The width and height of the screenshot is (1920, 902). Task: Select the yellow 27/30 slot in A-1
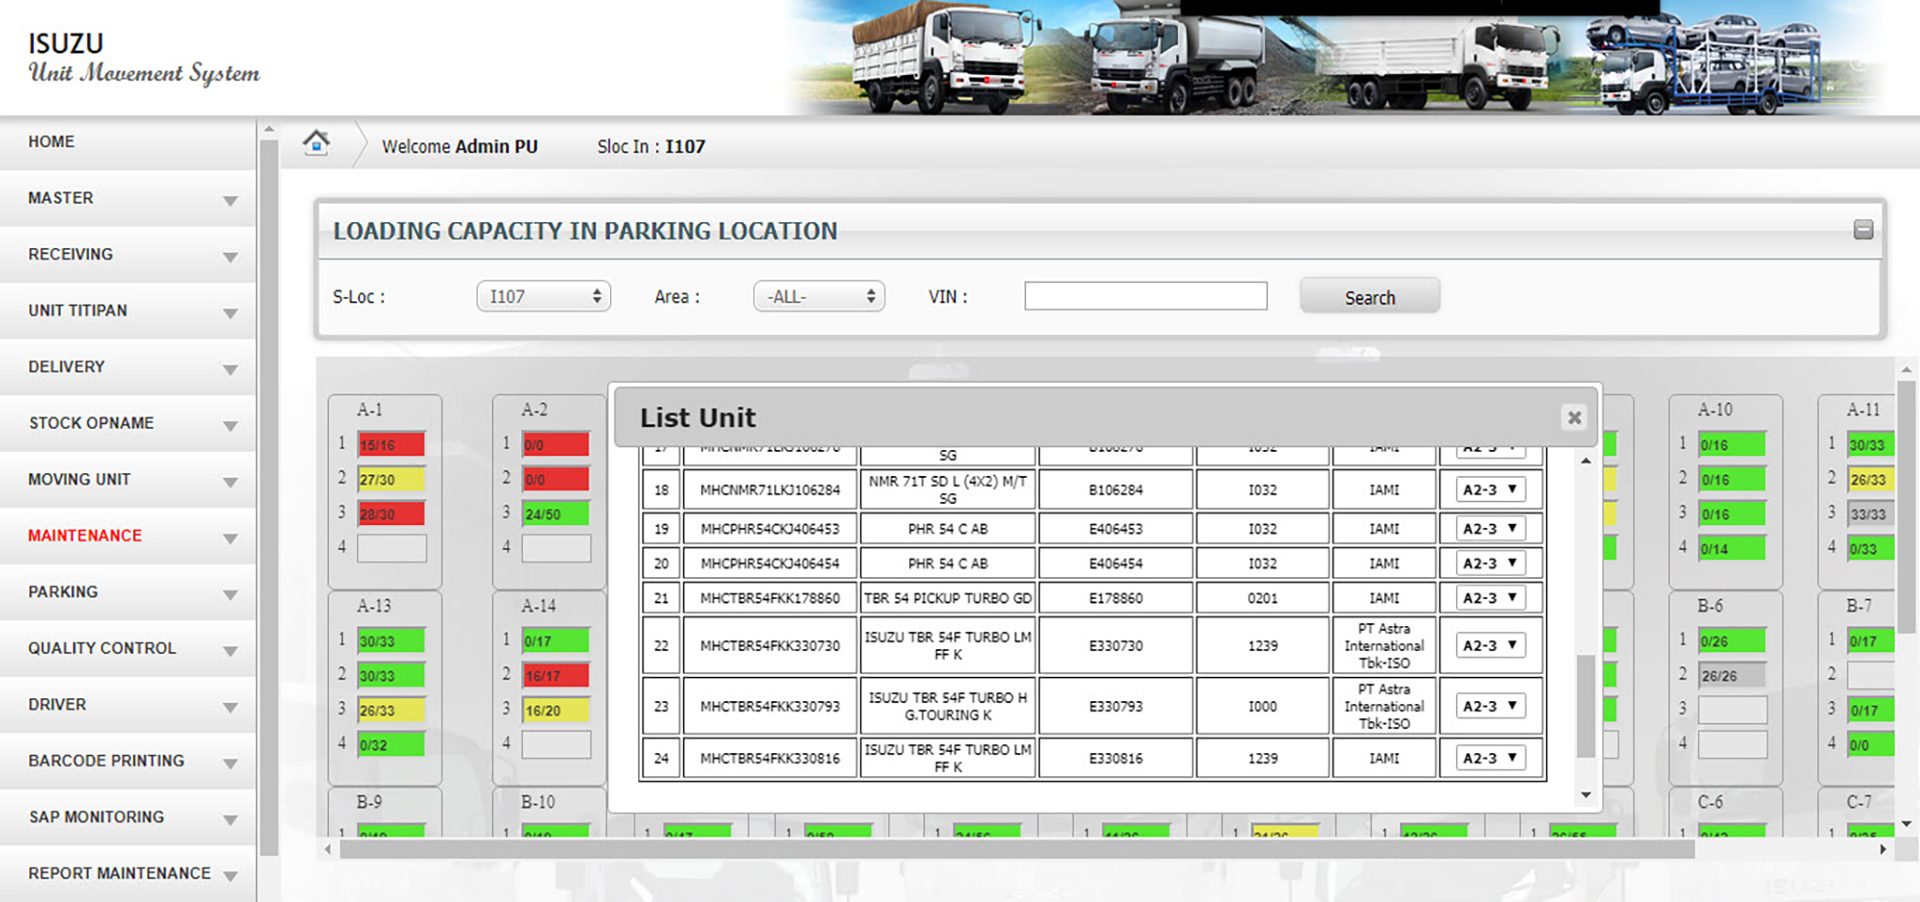[x=391, y=480]
